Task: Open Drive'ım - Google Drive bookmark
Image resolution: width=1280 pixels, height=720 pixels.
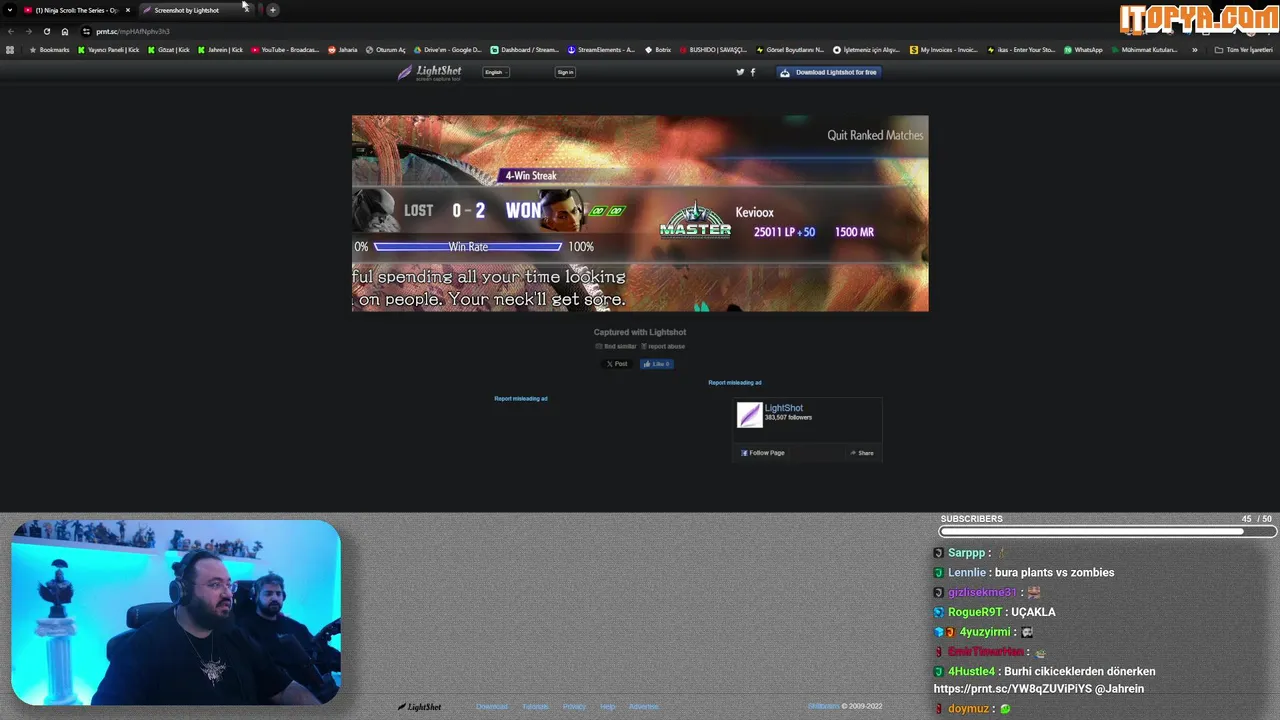Action: (x=448, y=49)
